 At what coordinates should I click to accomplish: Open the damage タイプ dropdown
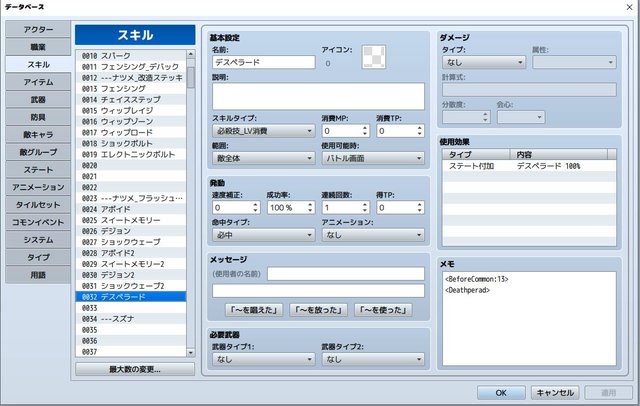[x=484, y=62]
